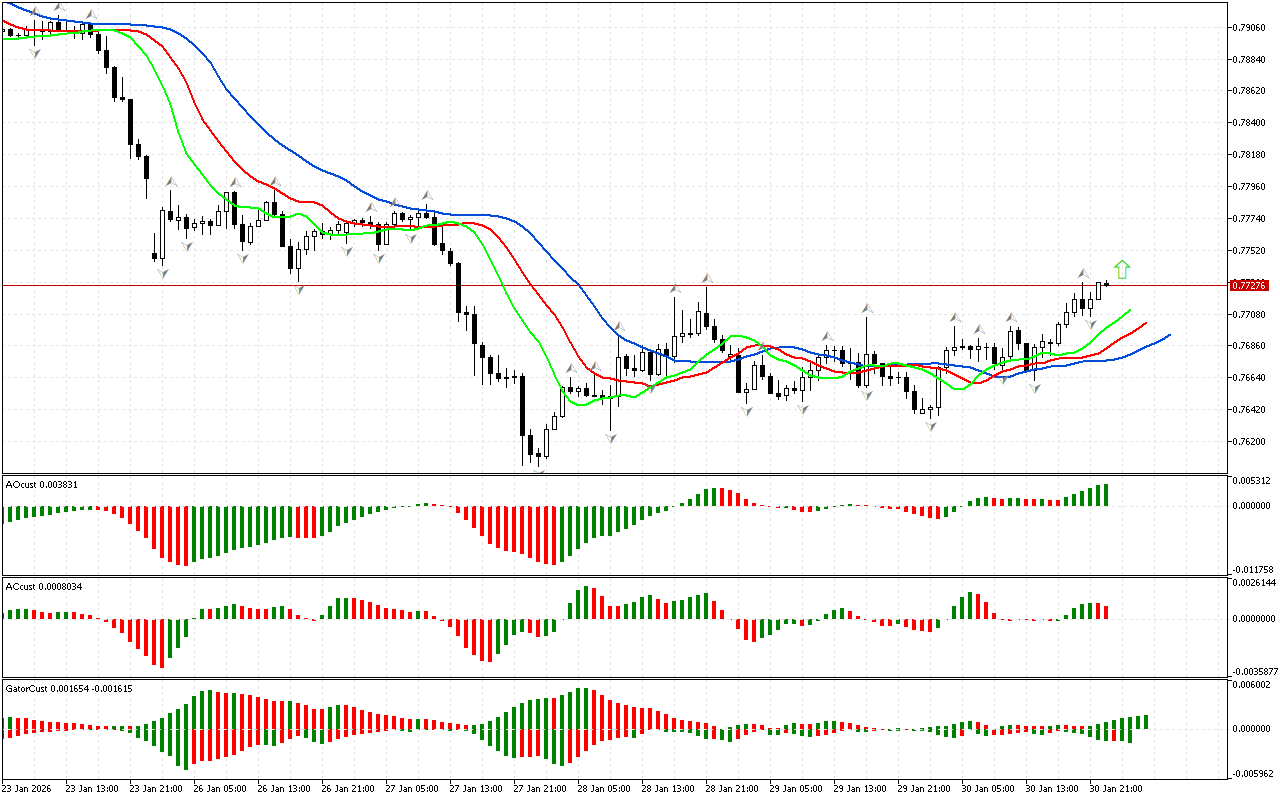
Task: Click the up fractal above the latest high
Action: pos(1083,273)
